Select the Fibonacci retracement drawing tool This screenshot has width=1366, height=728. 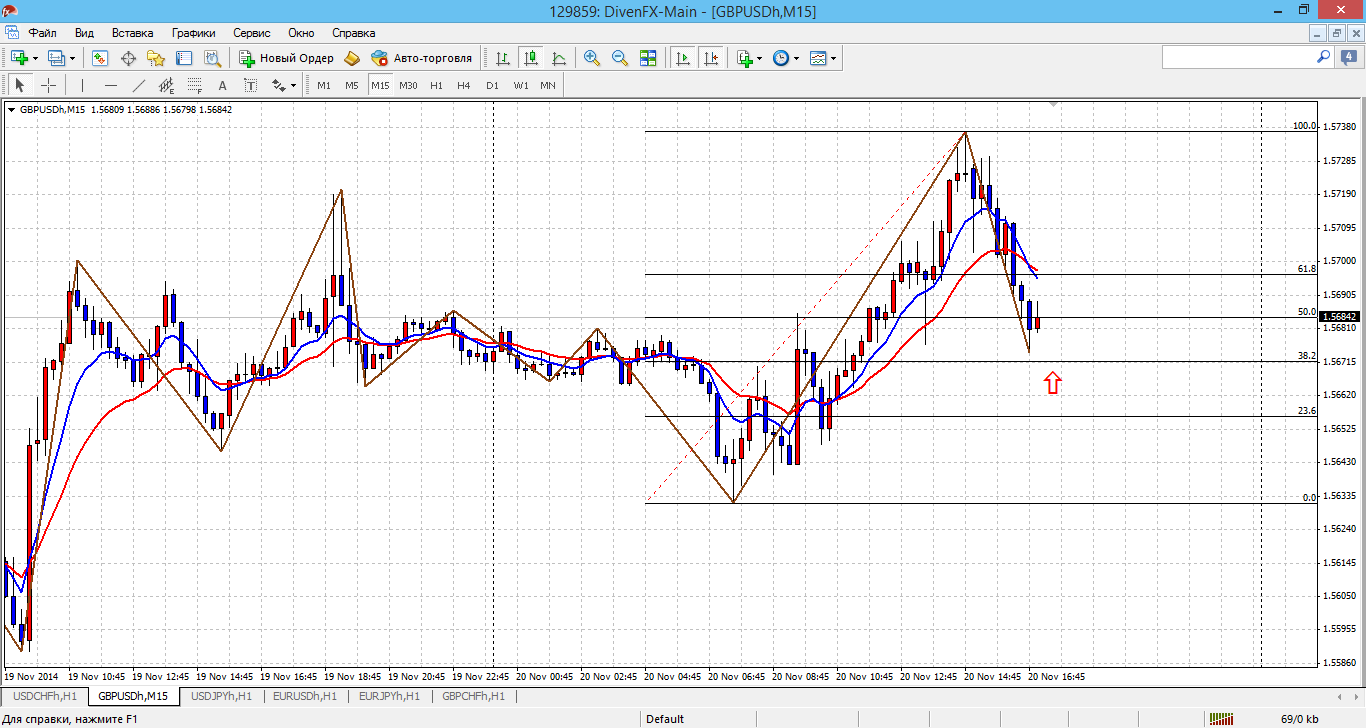coord(195,85)
